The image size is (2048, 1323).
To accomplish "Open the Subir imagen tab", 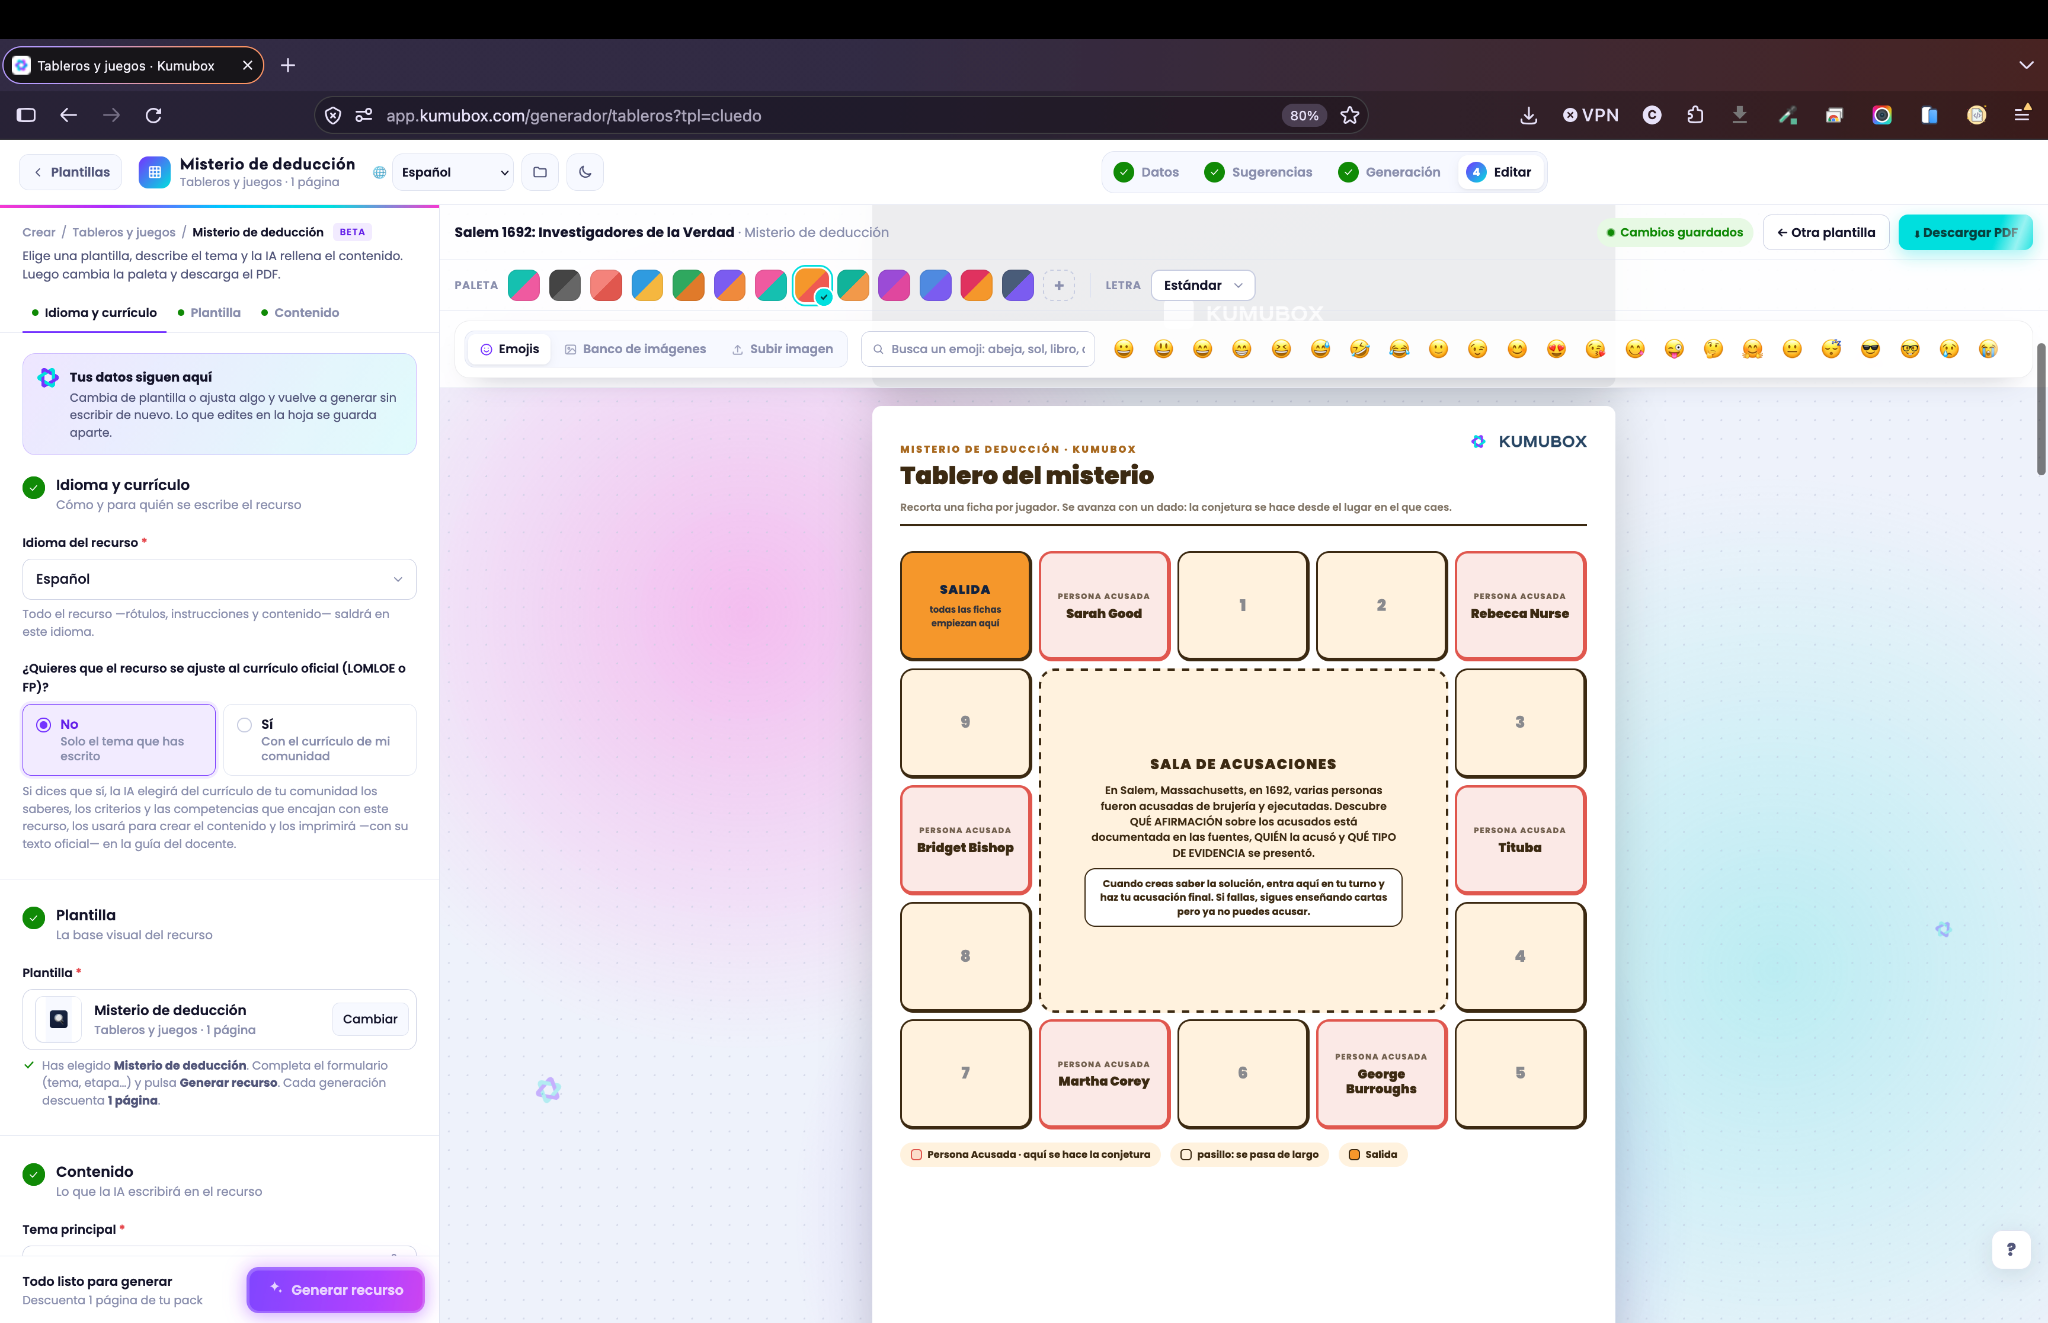I will tap(783, 349).
